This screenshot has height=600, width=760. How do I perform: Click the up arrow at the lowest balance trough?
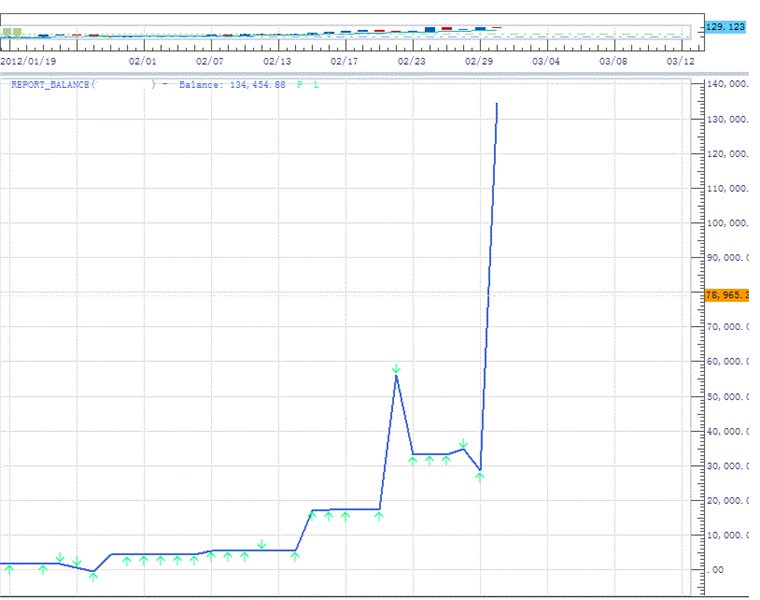coord(93,576)
